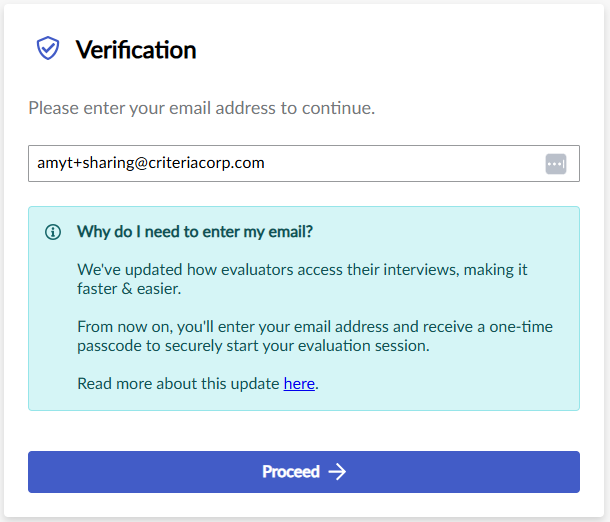Click the shield checkmark icon beside Verification
Screen dimensions: 610x522
click(x=48, y=49)
